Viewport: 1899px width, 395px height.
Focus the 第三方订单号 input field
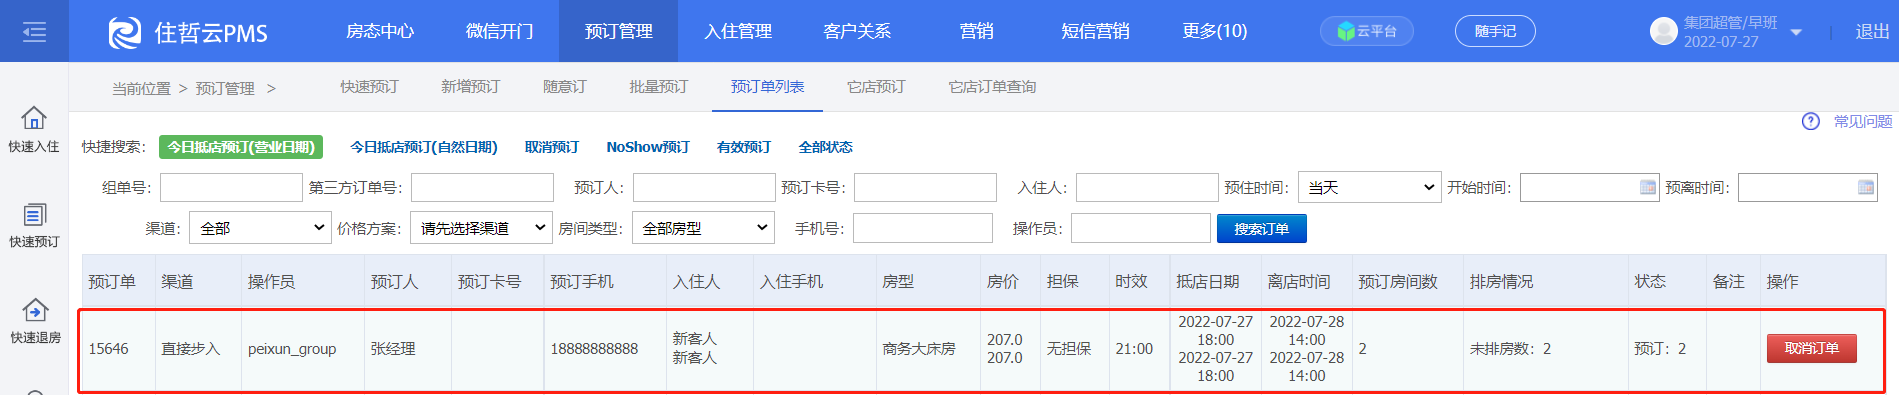click(x=482, y=187)
